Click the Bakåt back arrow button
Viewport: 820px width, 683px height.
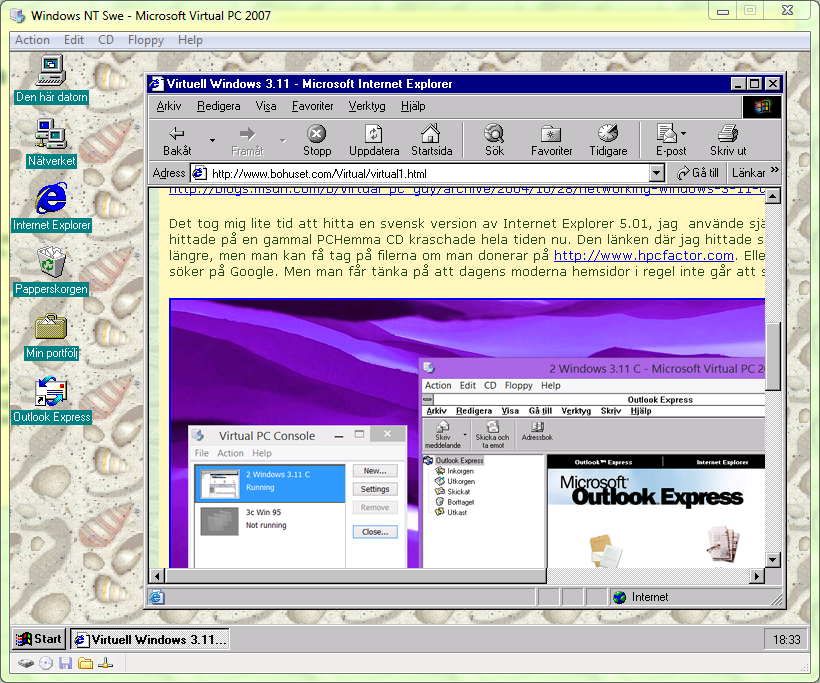tap(177, 141)
